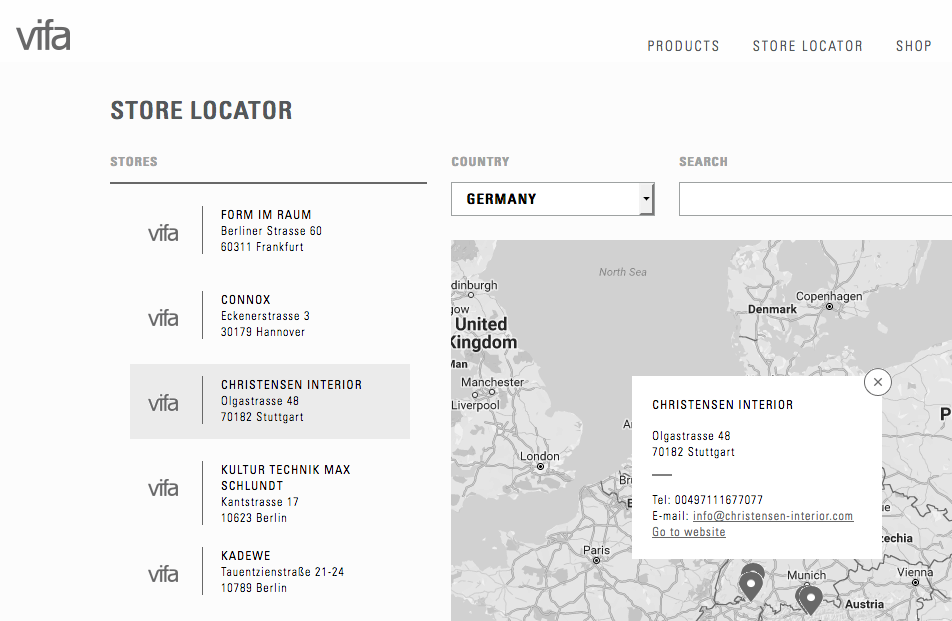Click the map pin below the popup
952x621 pixels.
point(751,585)
